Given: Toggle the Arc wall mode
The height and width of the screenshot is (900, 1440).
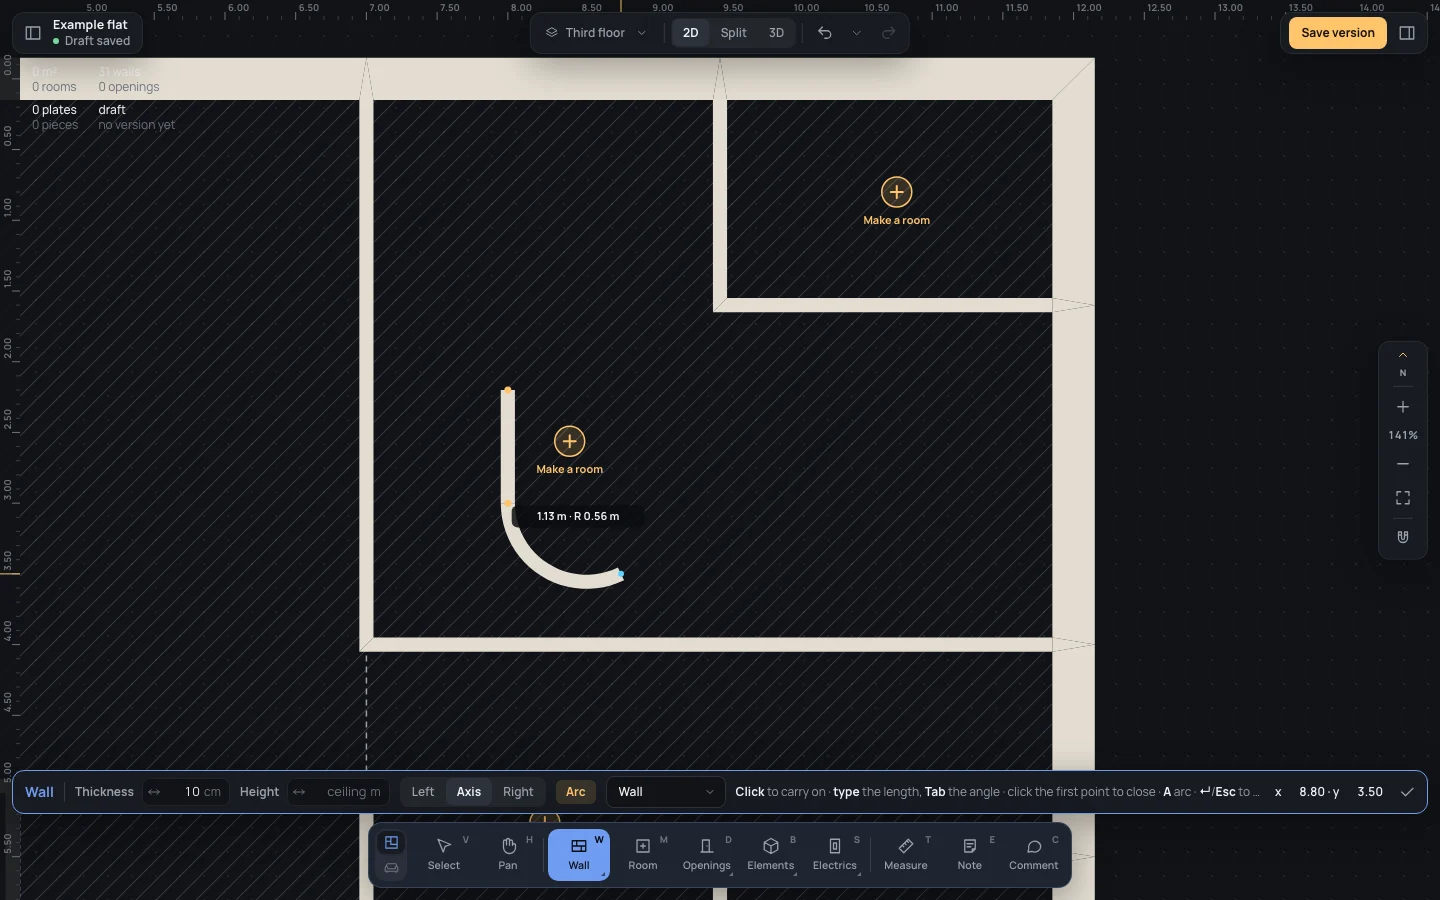Looking at the screenshot, I should coord(576,792).
